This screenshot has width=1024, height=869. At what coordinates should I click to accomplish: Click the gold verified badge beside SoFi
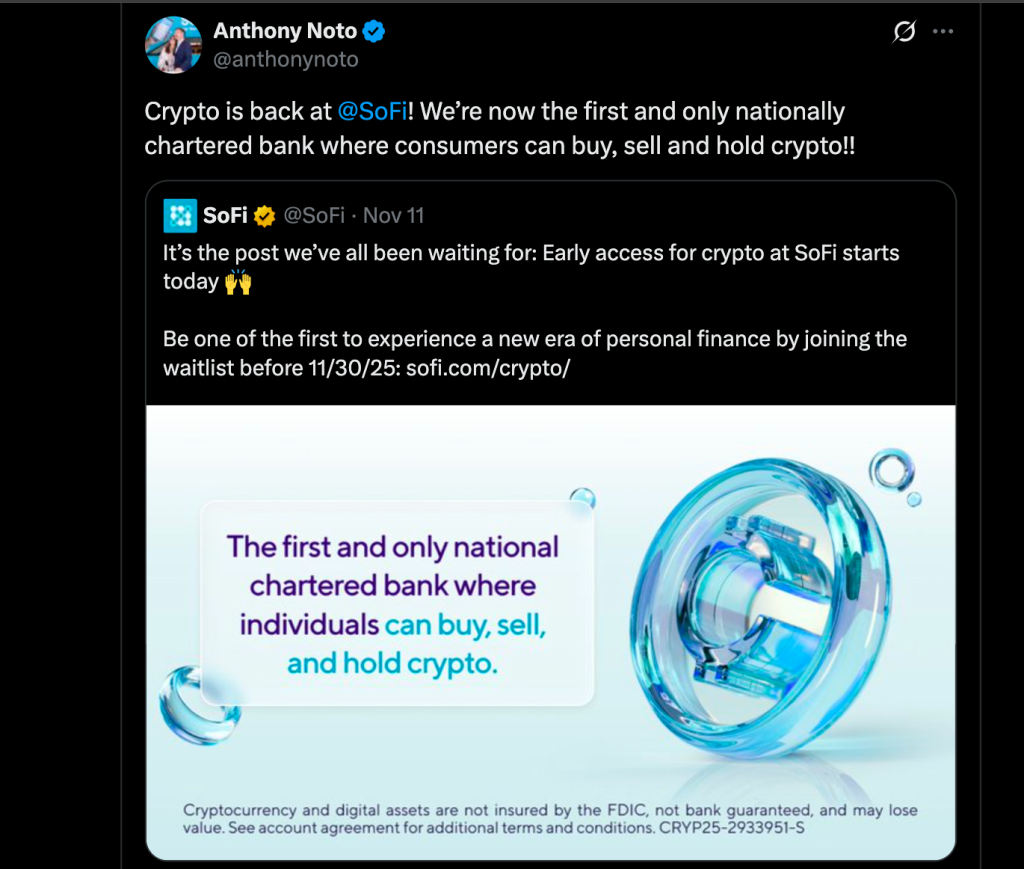pyautogui.click(x=265, y=215)
